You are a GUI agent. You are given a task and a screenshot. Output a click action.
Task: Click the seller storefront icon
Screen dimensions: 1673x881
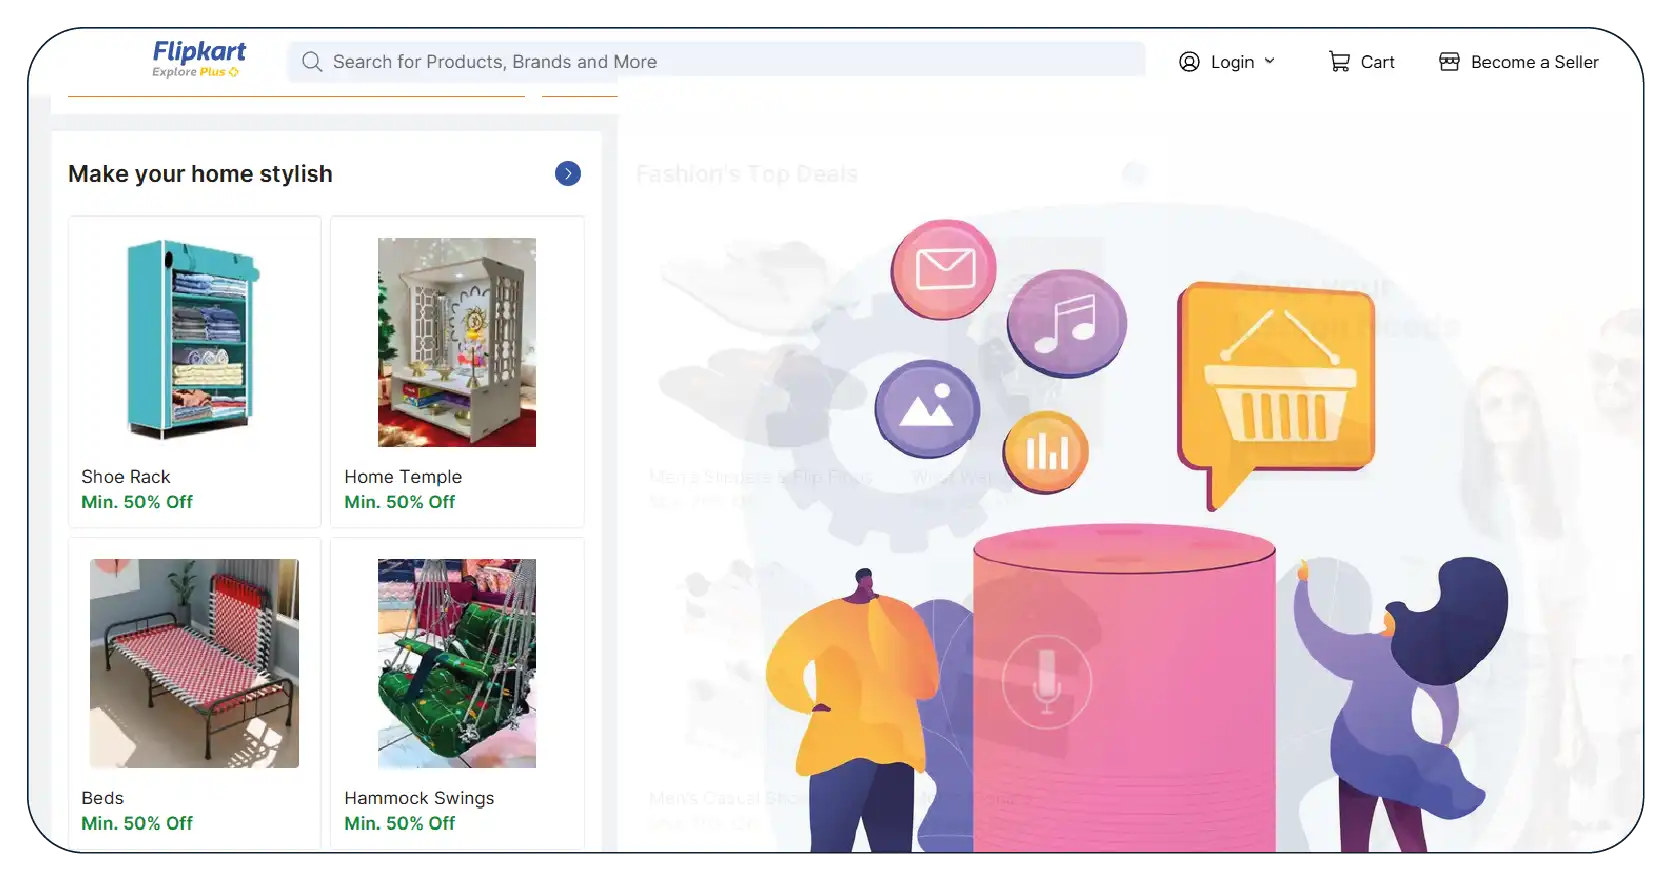1449,62
